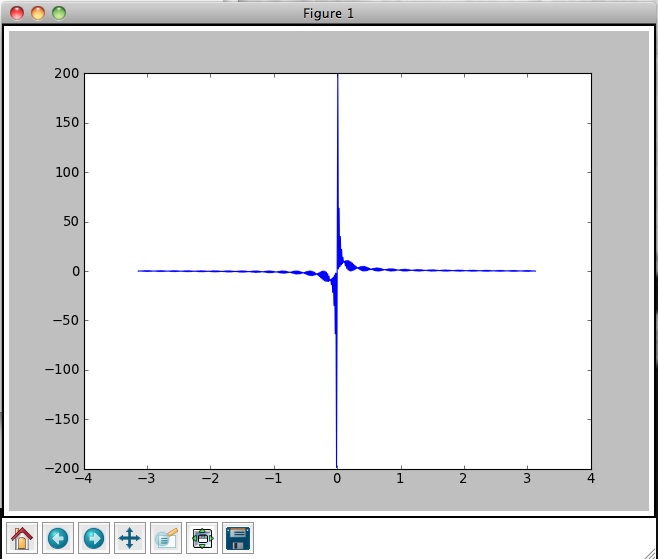Click x-axis label −3

147,478
